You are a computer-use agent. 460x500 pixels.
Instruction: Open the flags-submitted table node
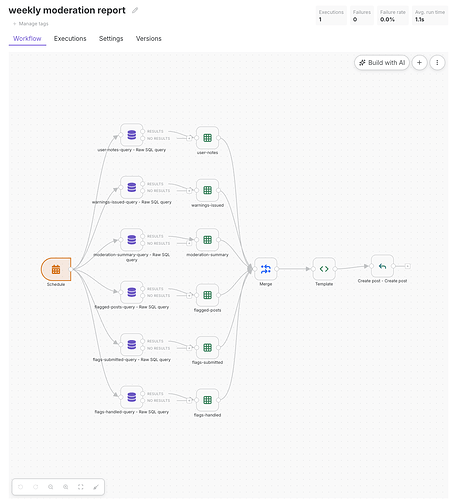(207, 348)
